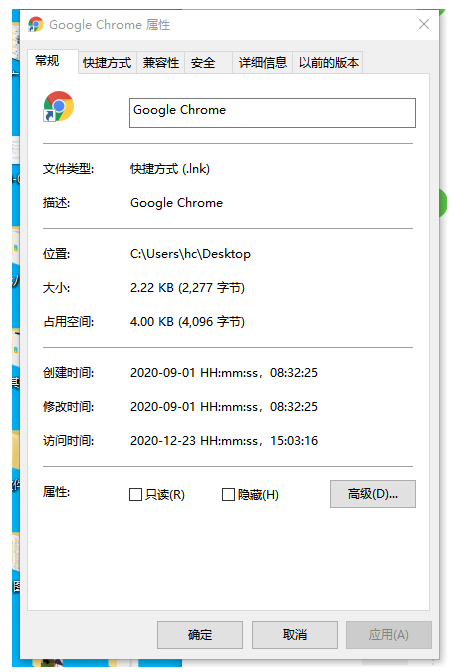
Task: Click the 大小: label
Action: tap(56, 288)
